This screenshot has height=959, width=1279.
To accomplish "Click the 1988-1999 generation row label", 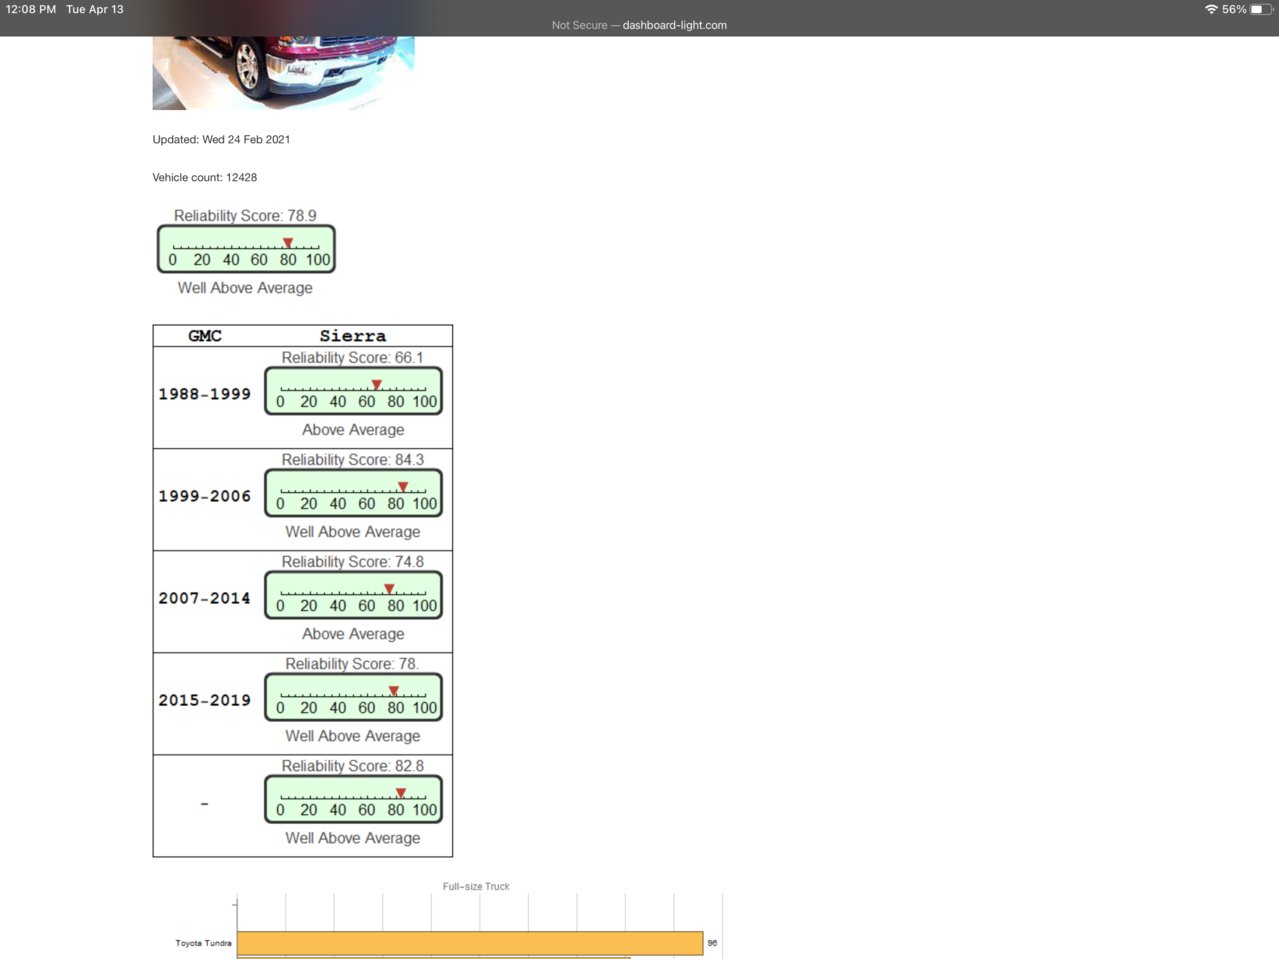I will 204,394.
